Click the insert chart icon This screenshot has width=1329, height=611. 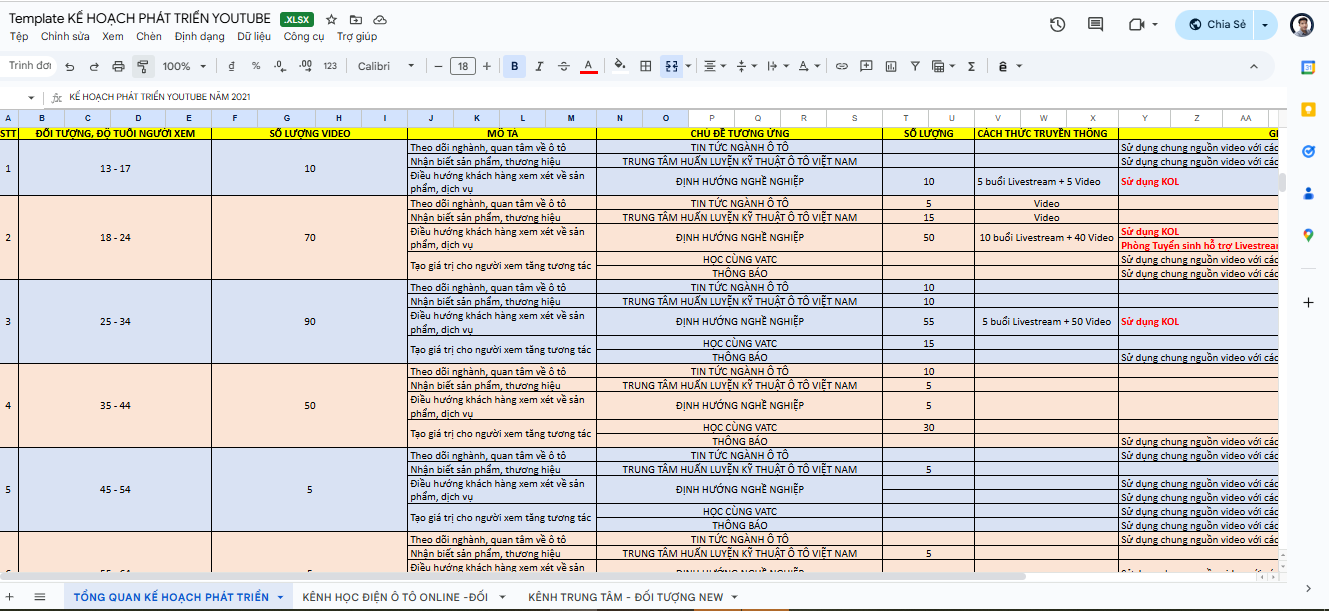coord(890,67)
